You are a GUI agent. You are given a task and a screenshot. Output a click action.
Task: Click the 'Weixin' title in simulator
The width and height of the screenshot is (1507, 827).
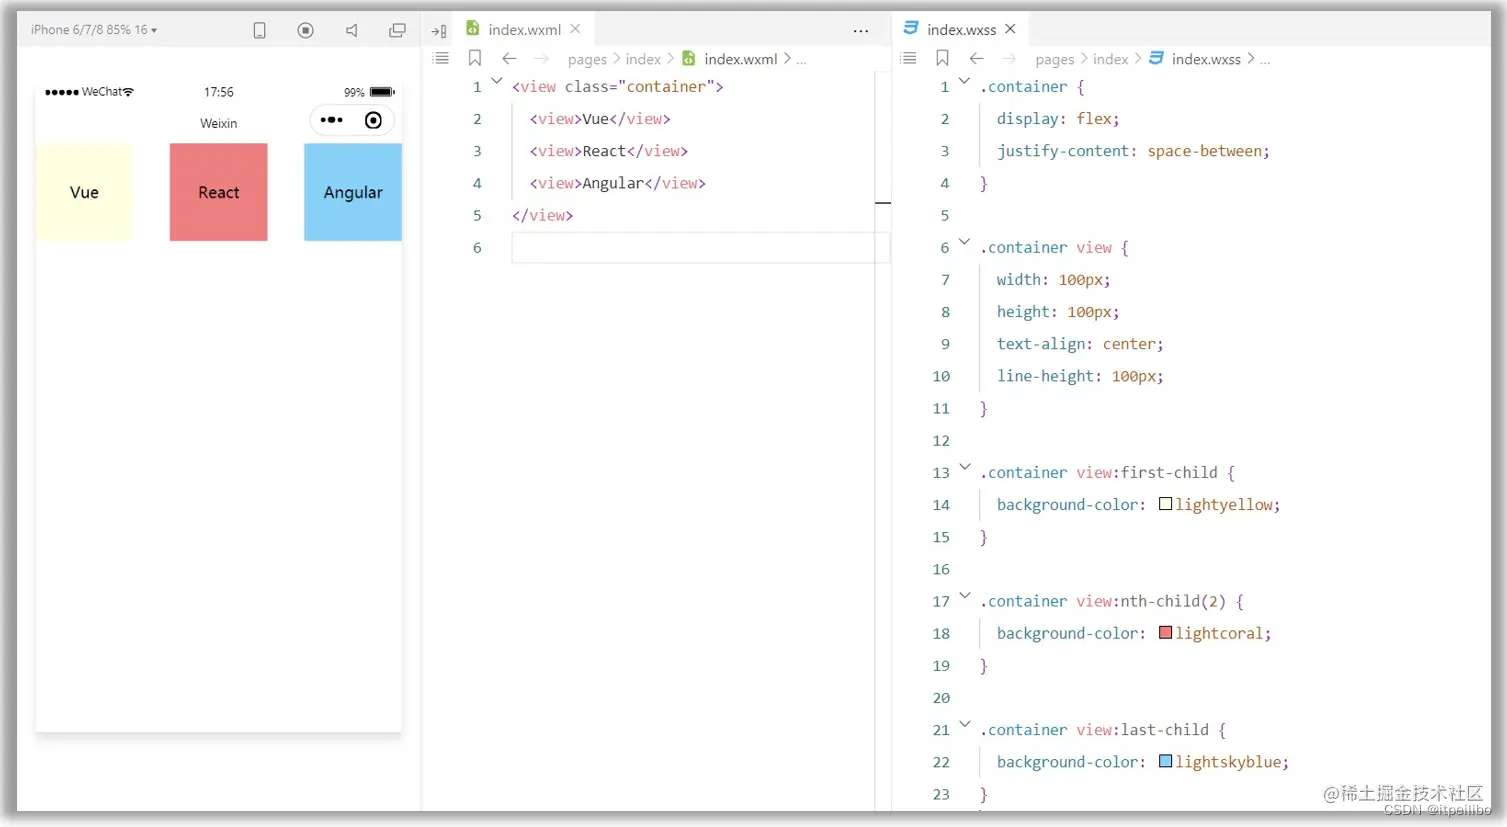(x=218, y=124)
